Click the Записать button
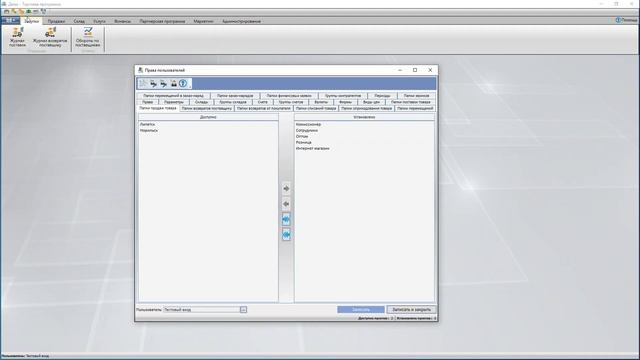Screen dimensions: 640x360 (361, 310)
